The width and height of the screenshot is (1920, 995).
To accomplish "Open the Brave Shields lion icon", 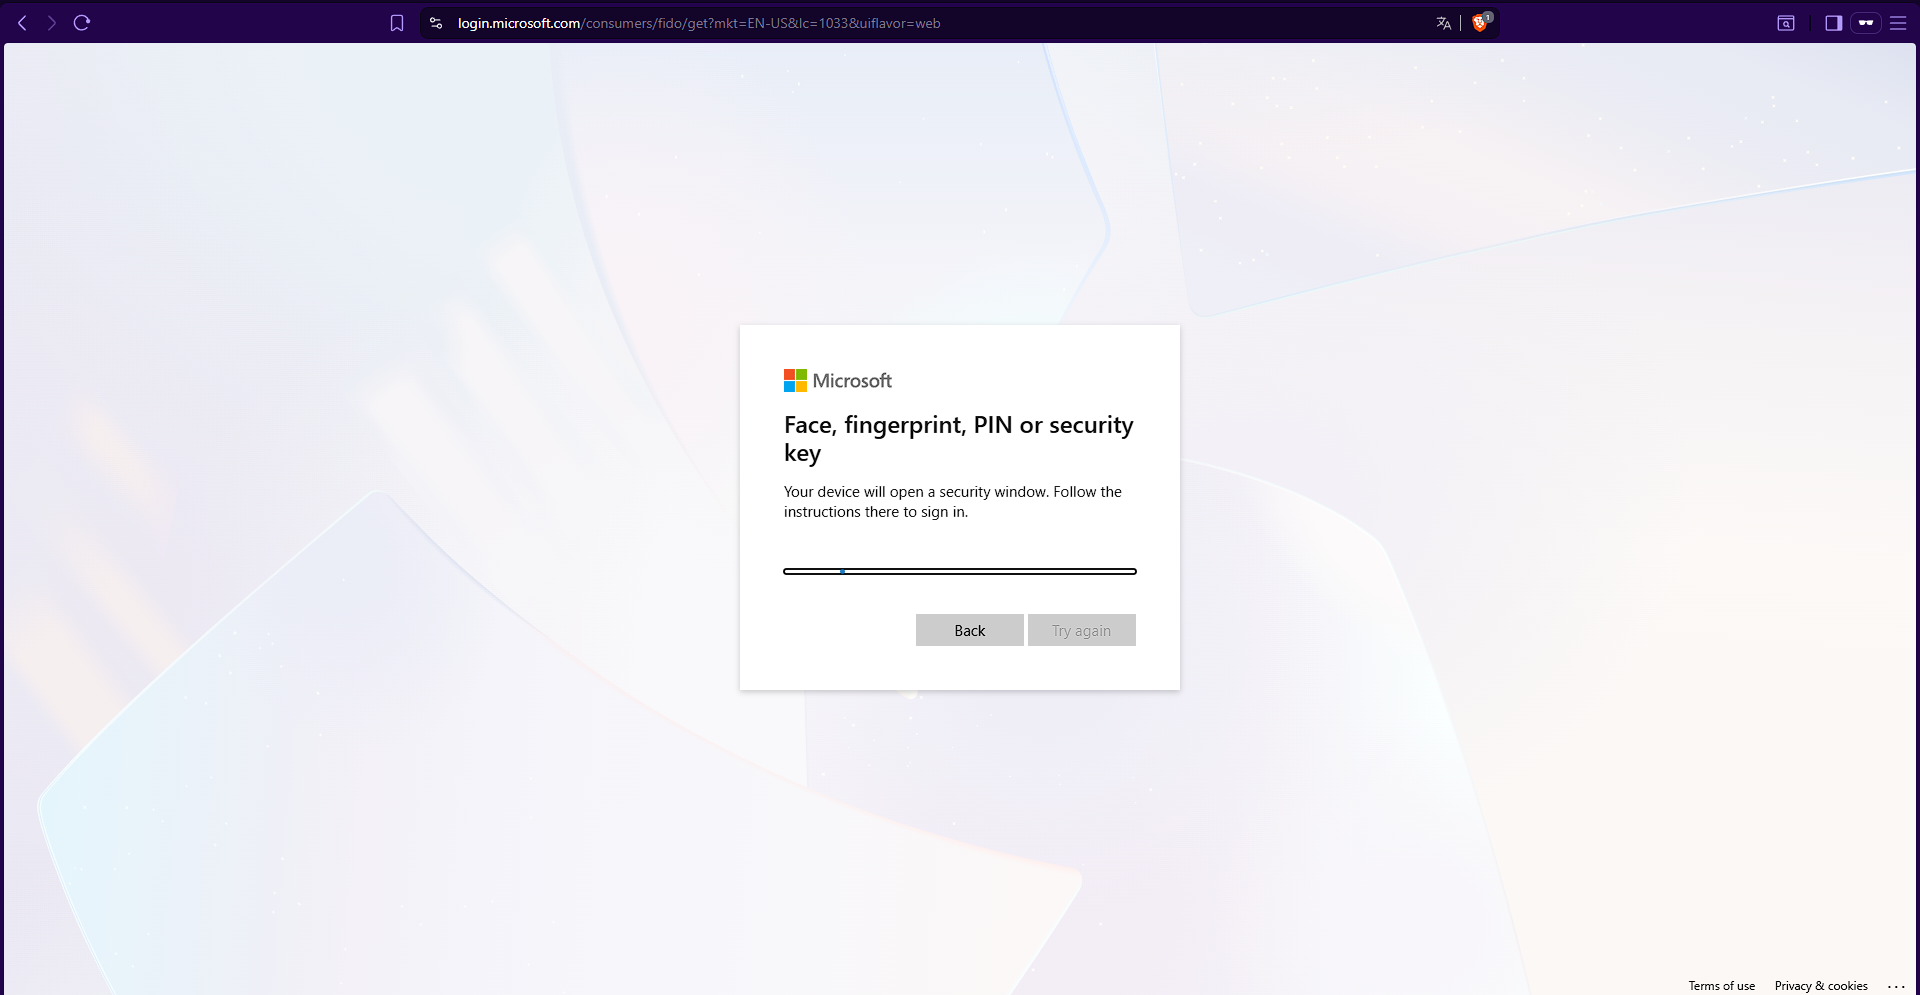I will pos(1480,22).
